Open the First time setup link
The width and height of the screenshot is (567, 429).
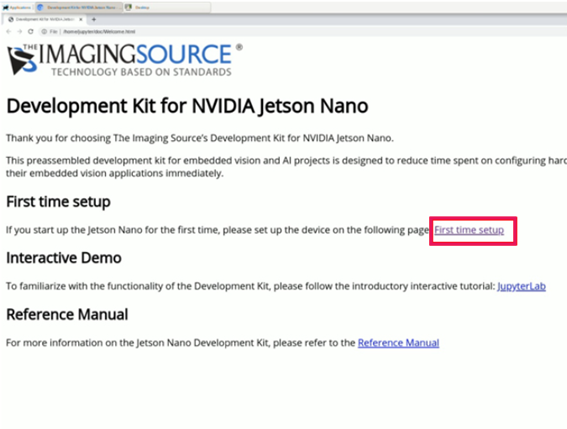pos(469,230)
